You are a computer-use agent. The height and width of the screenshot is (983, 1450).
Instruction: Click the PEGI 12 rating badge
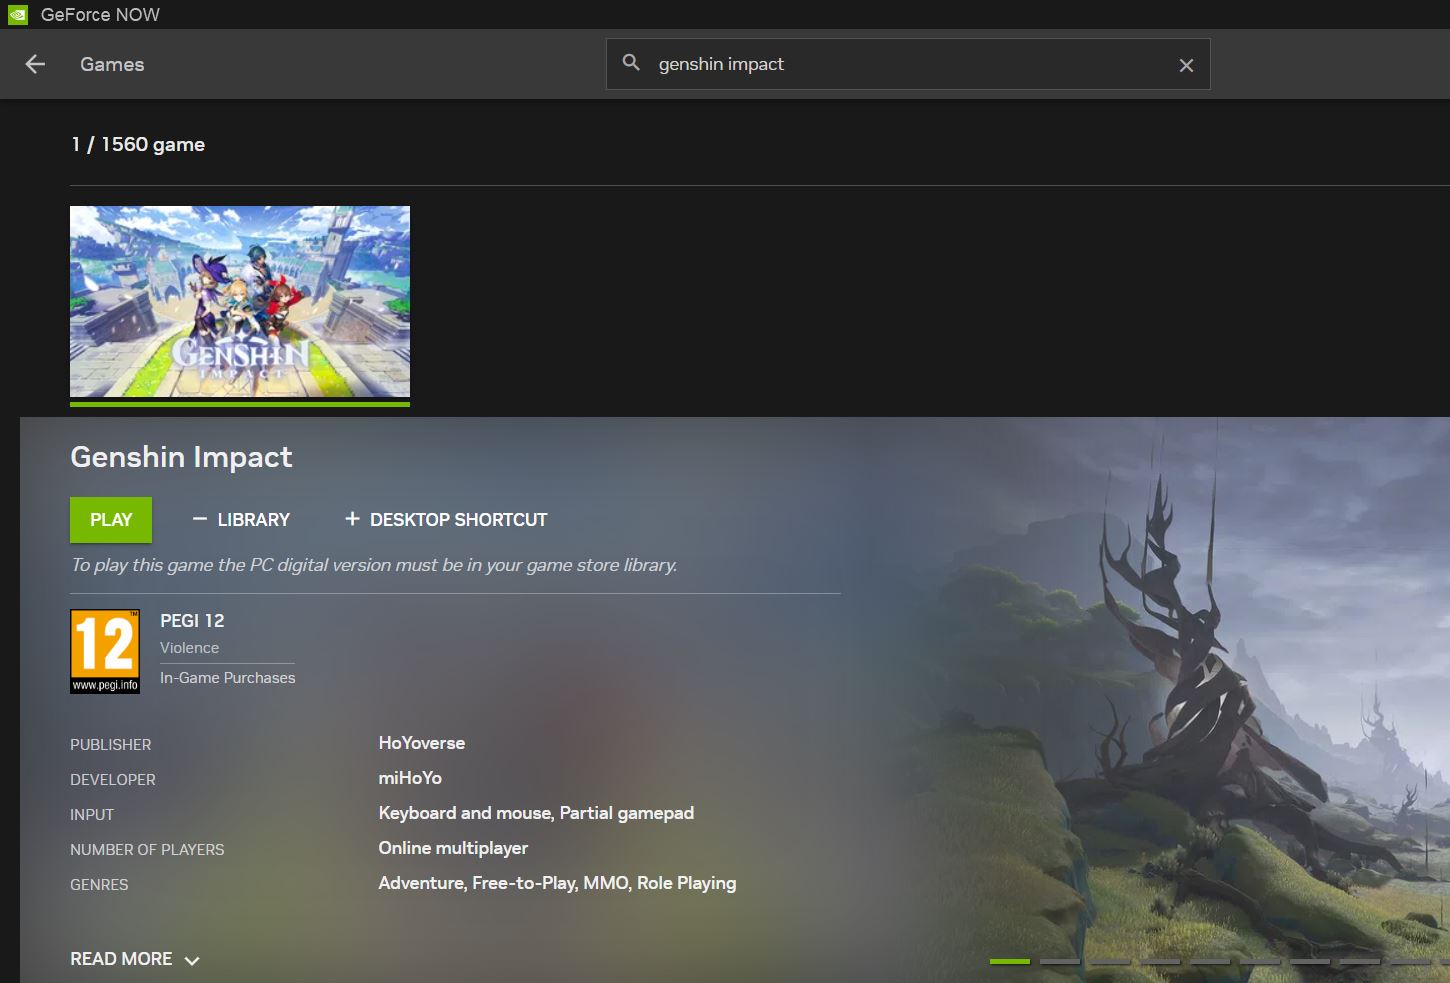(105, 651)
